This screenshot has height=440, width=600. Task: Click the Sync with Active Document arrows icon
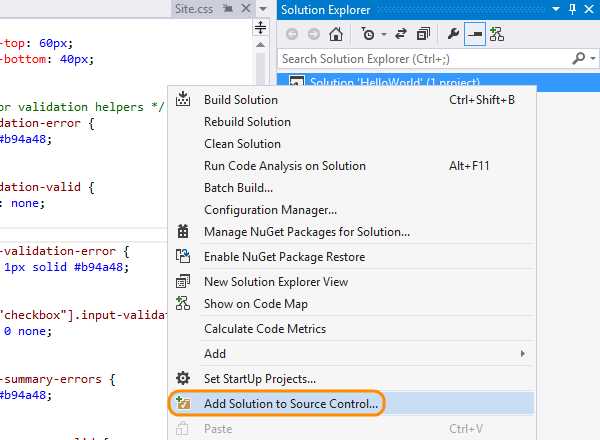402,34
